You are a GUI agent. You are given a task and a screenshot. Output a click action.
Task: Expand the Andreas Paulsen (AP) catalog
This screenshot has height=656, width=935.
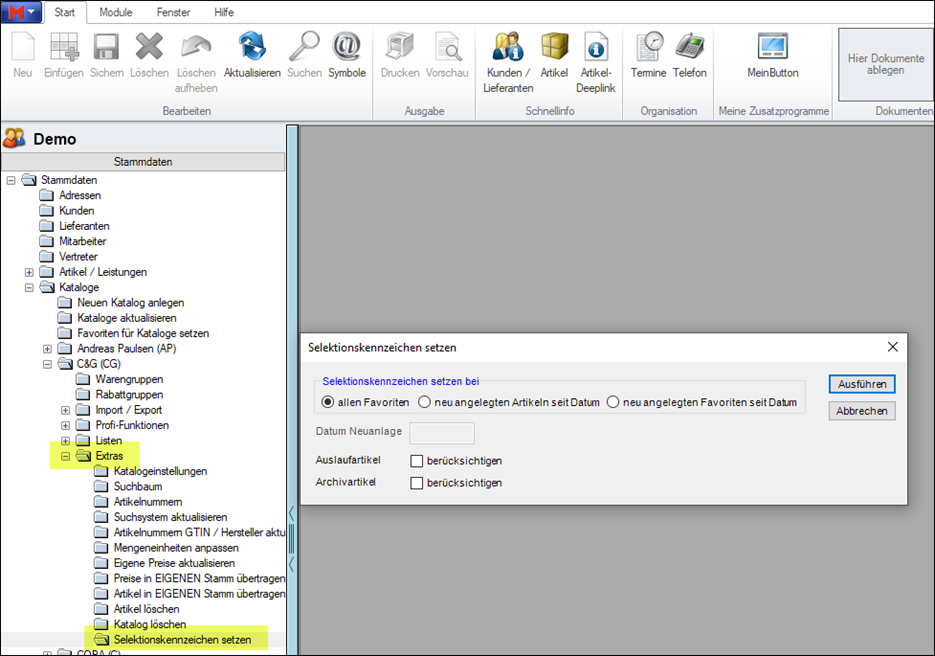coord(48,349)
